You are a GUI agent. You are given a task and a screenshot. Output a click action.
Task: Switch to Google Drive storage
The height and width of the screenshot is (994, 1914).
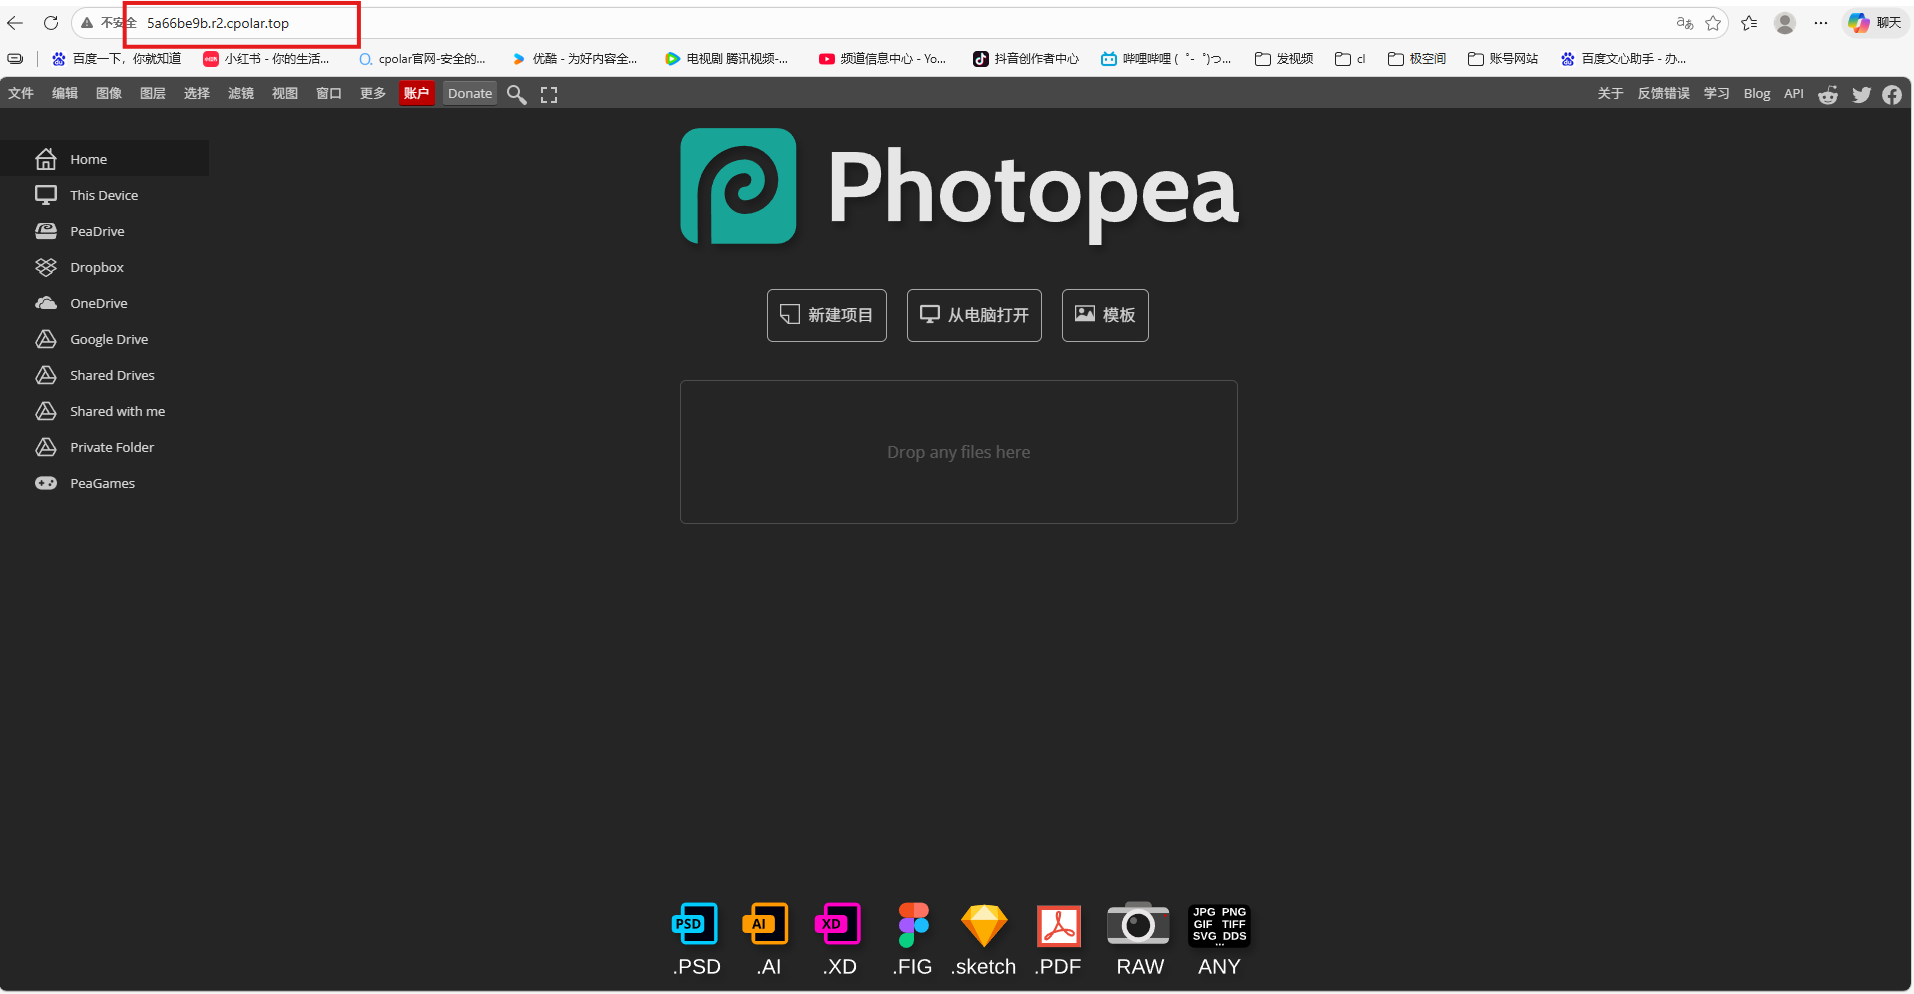click(105, 339)
